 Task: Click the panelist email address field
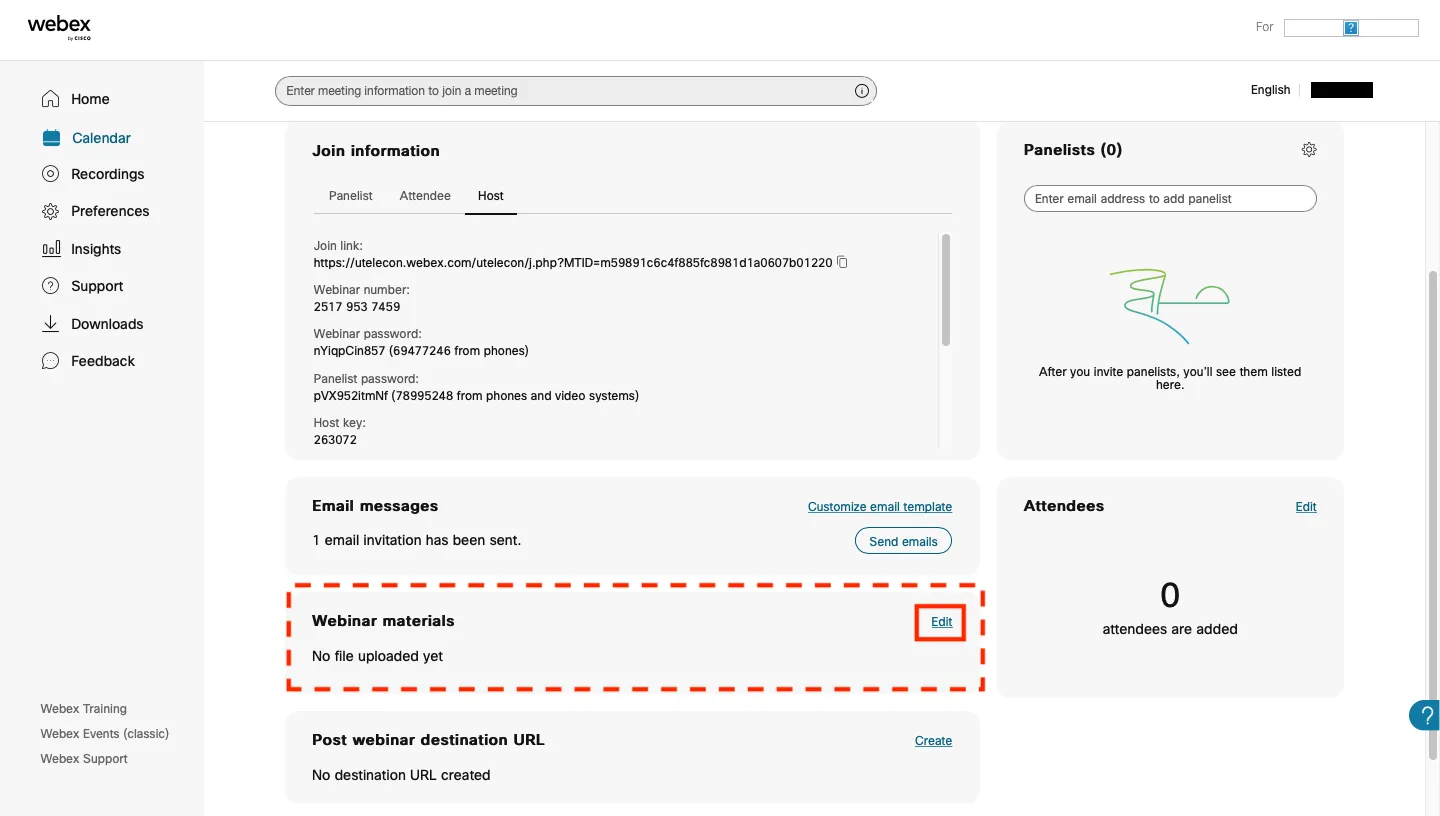[1170, 199]
